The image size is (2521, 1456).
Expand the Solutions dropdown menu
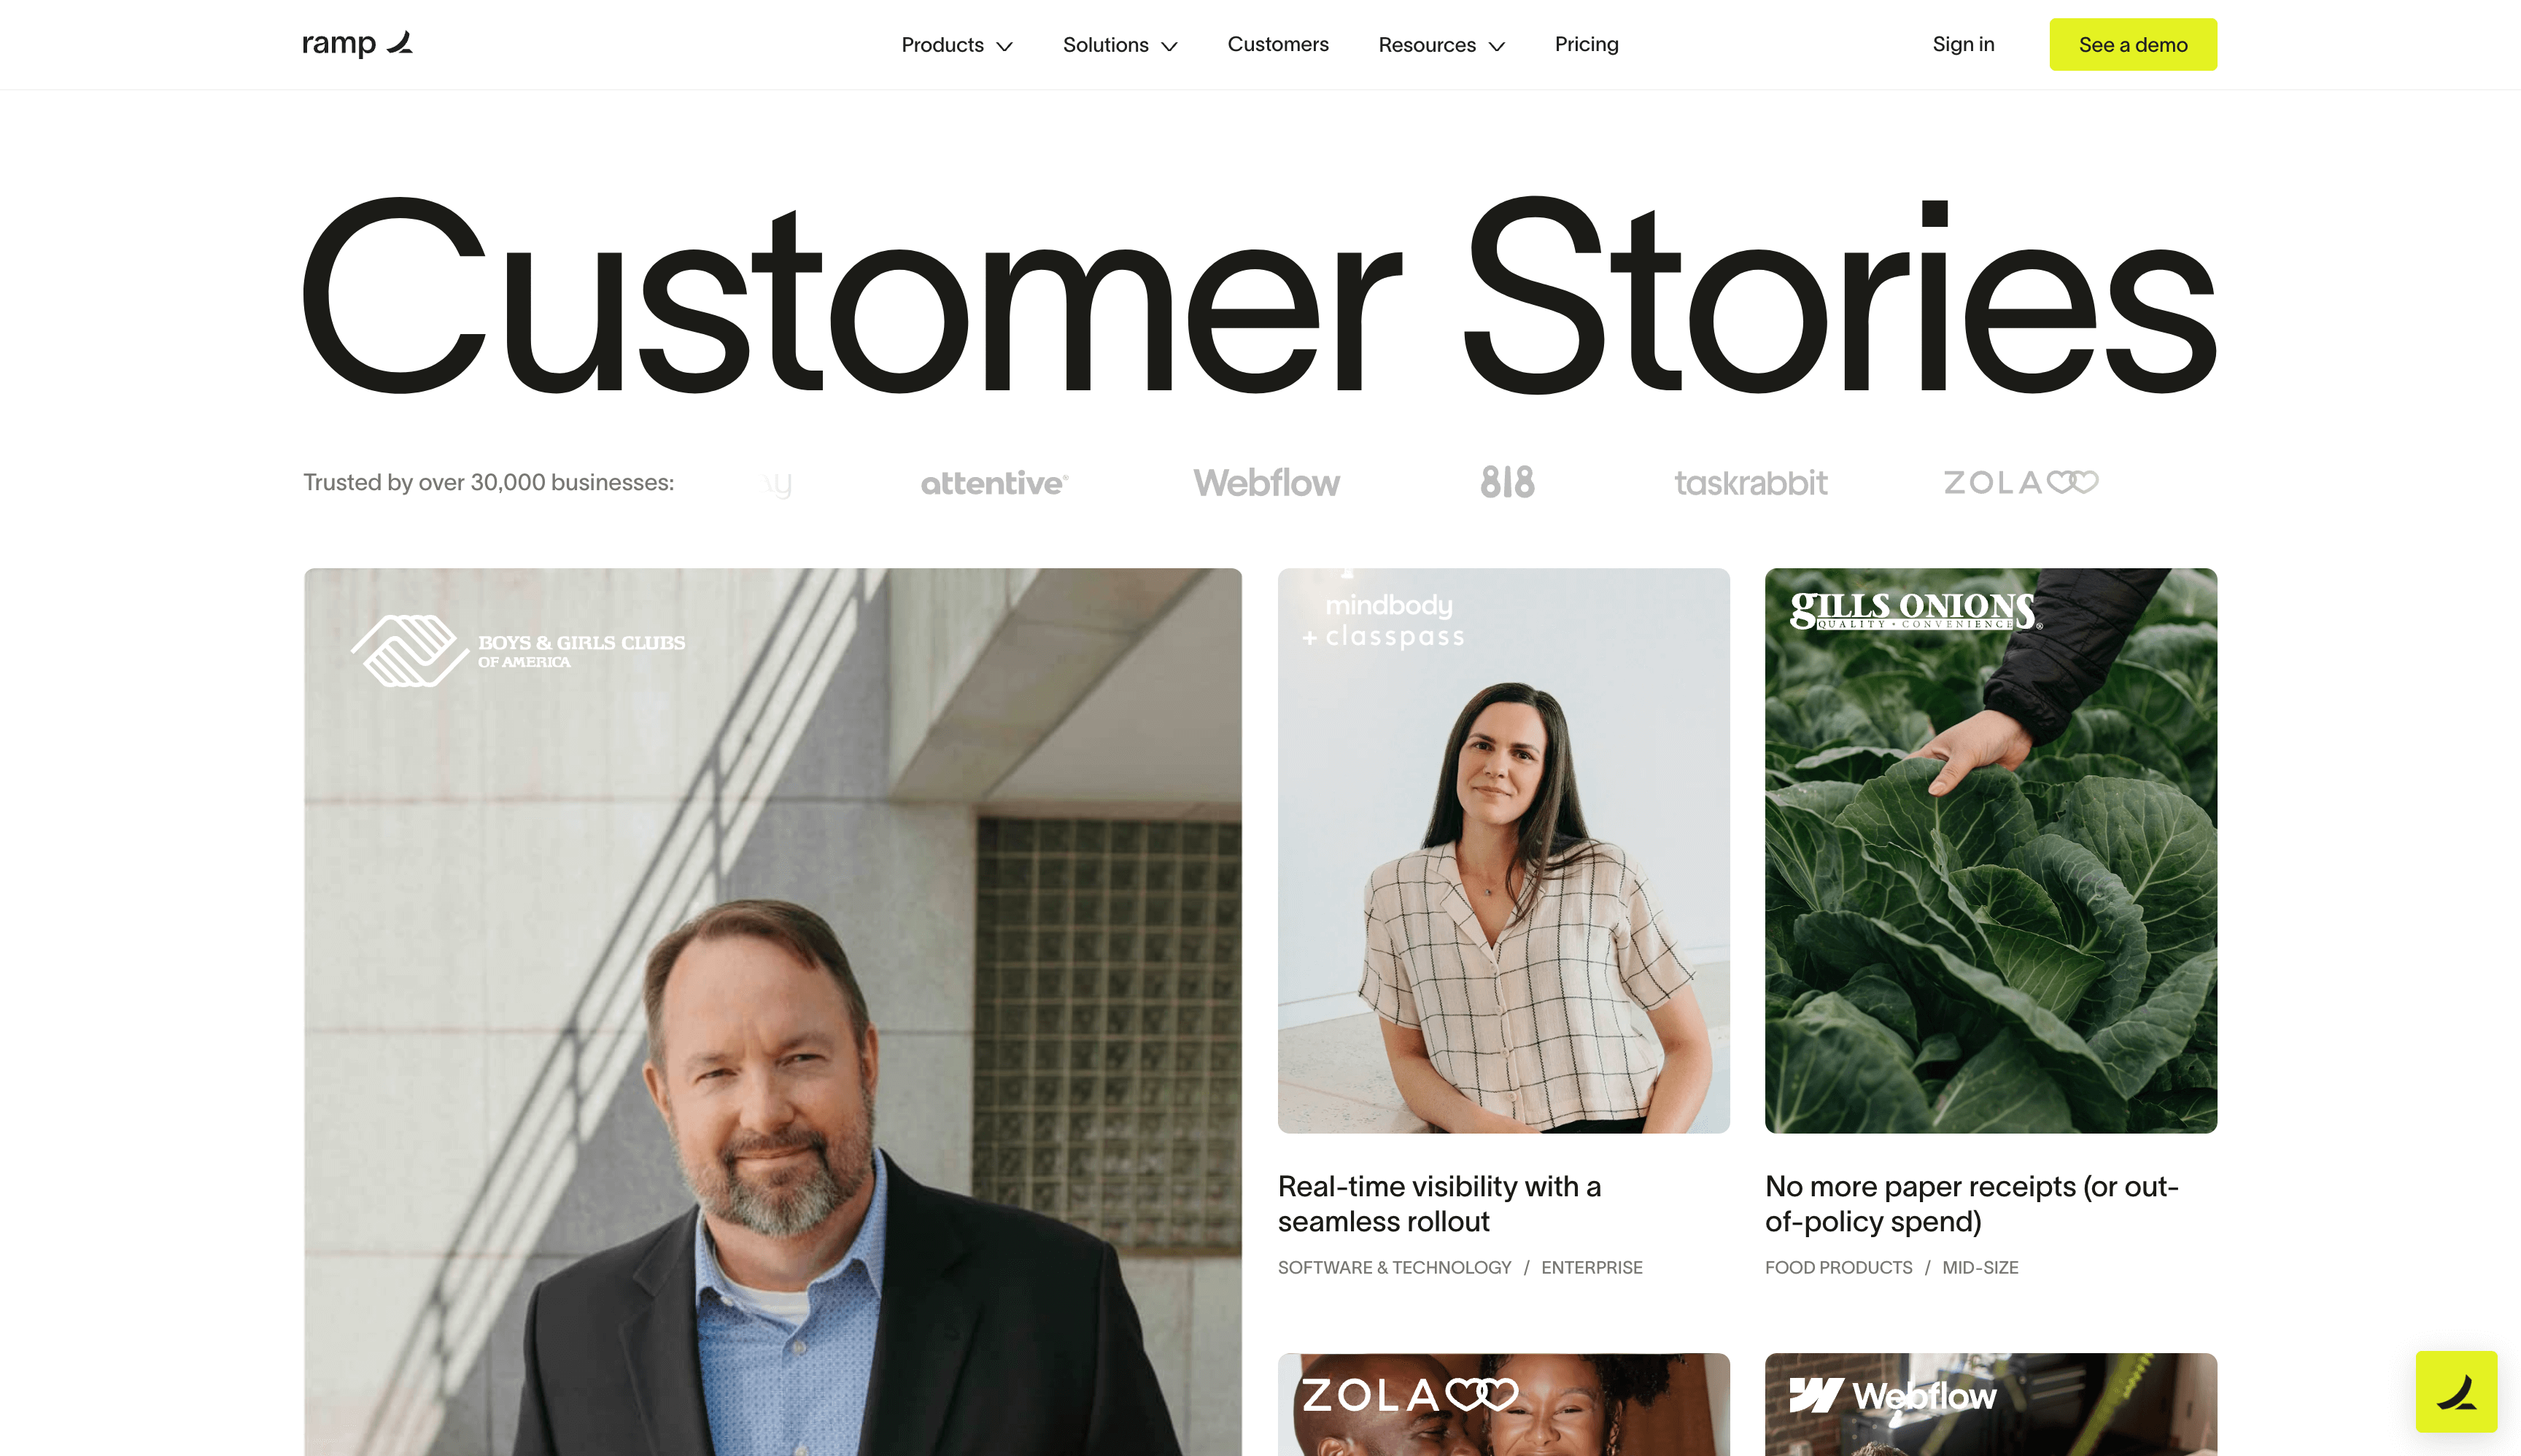1120,45
